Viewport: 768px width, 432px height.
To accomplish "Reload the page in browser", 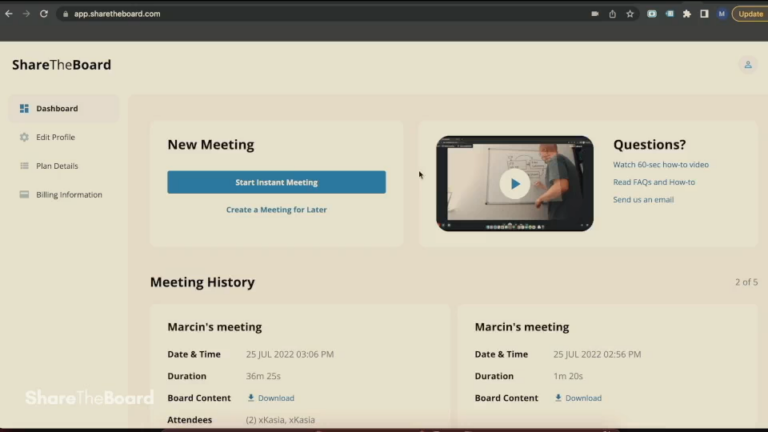I will 44,14.
